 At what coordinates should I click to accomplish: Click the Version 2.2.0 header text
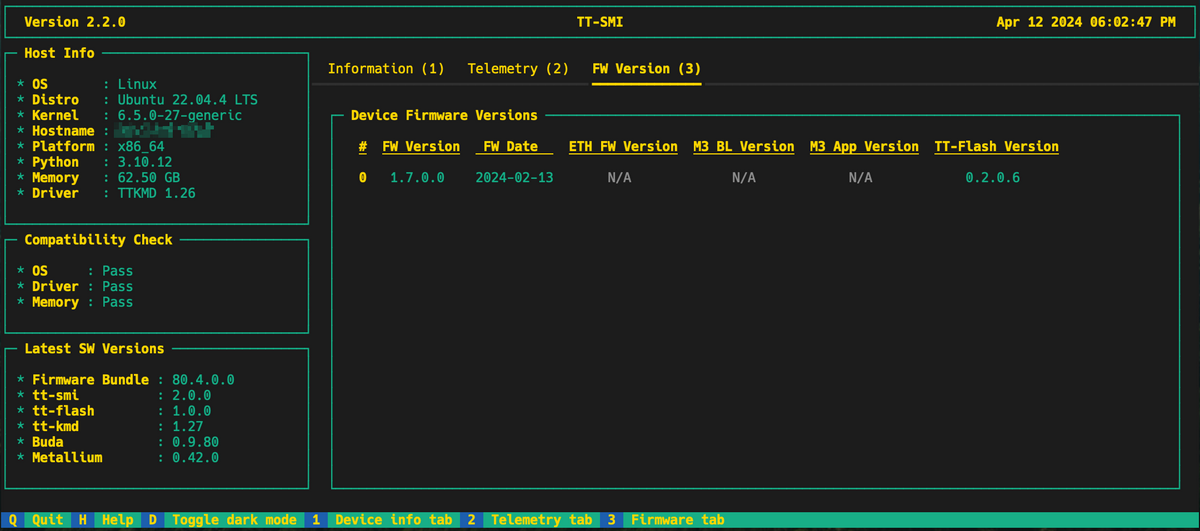[75, 22]
